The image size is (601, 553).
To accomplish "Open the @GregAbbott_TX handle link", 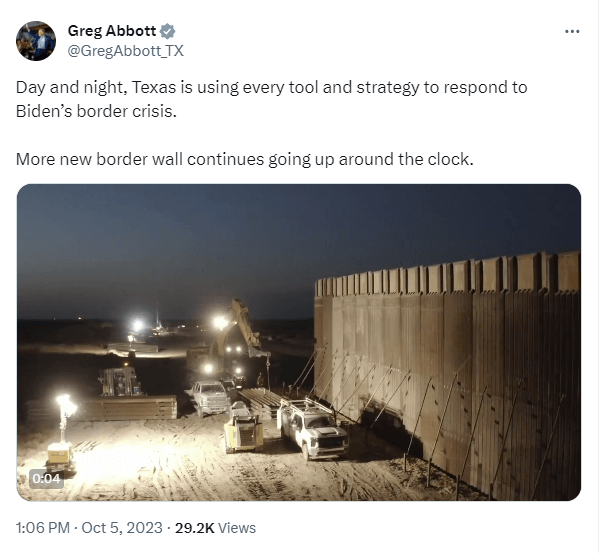I will (x=125, y=51).
